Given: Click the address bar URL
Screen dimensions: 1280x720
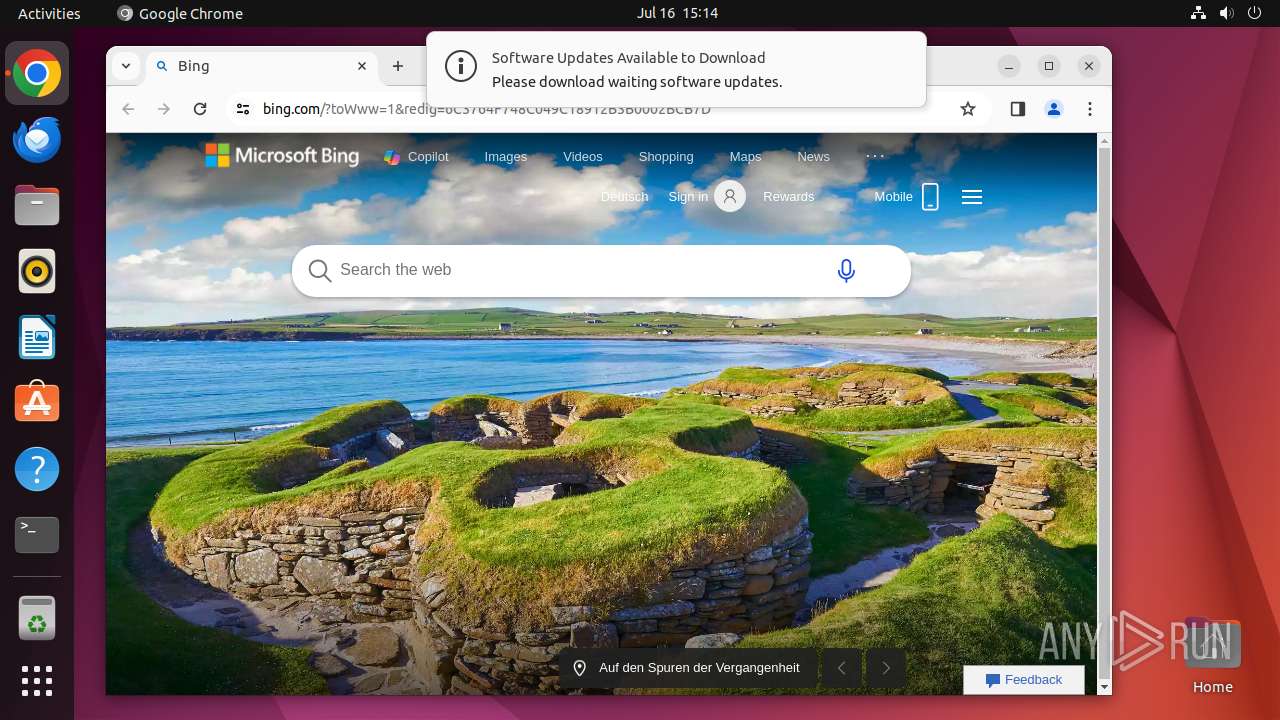Looking at the screenshot, I should click(x=486, y=109).
